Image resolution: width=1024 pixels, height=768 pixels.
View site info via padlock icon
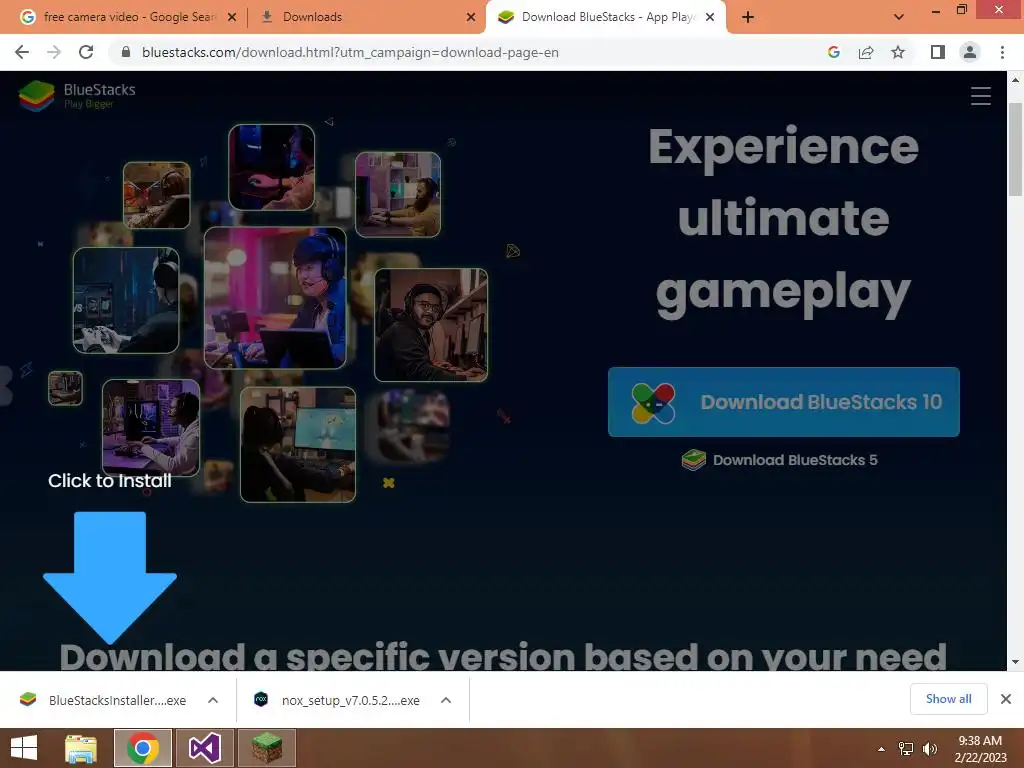[126, 52]
